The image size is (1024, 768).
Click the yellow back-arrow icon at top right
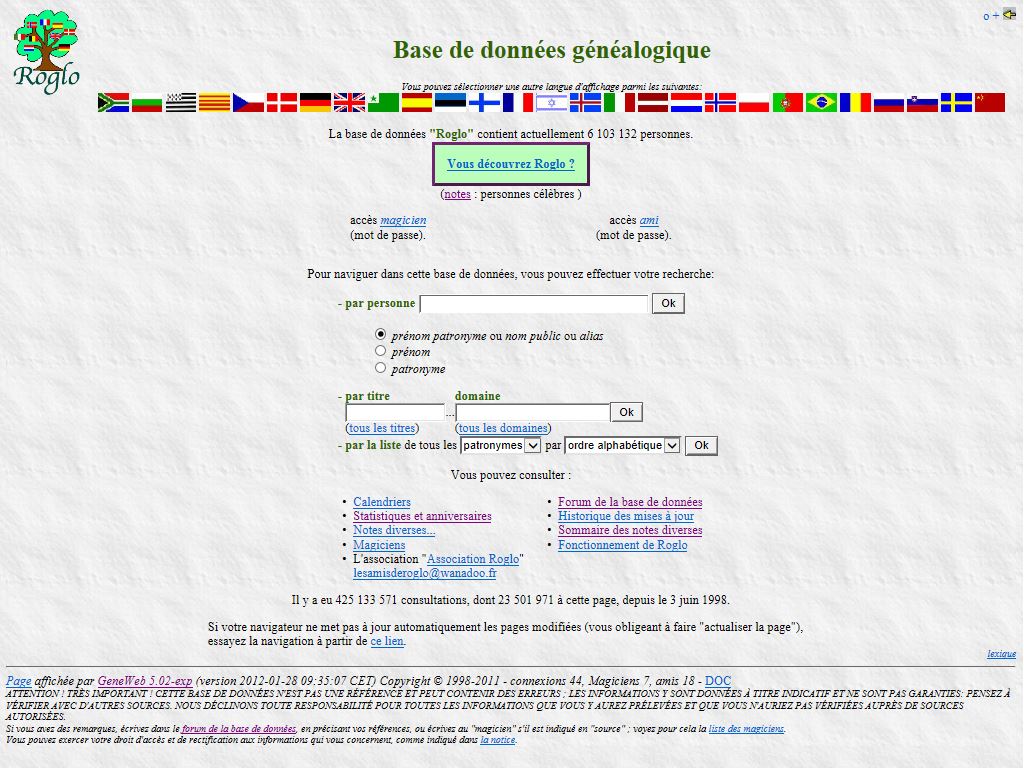(1010, 14)
